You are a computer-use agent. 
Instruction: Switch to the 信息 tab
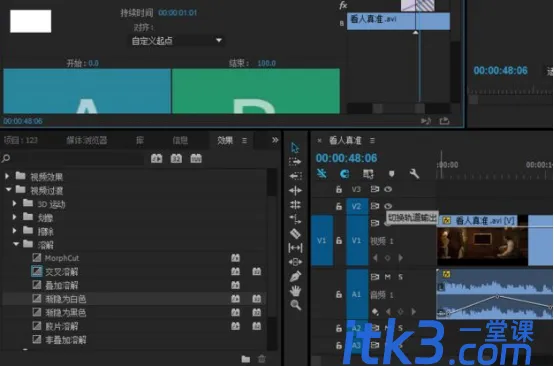coord(180,140)
